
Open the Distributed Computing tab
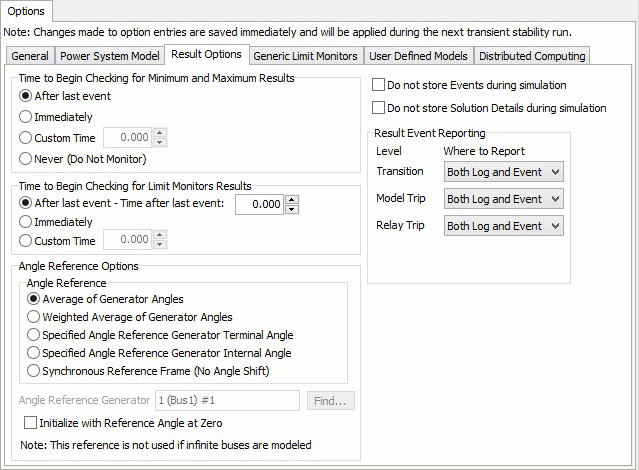click(x=531, y=56)
